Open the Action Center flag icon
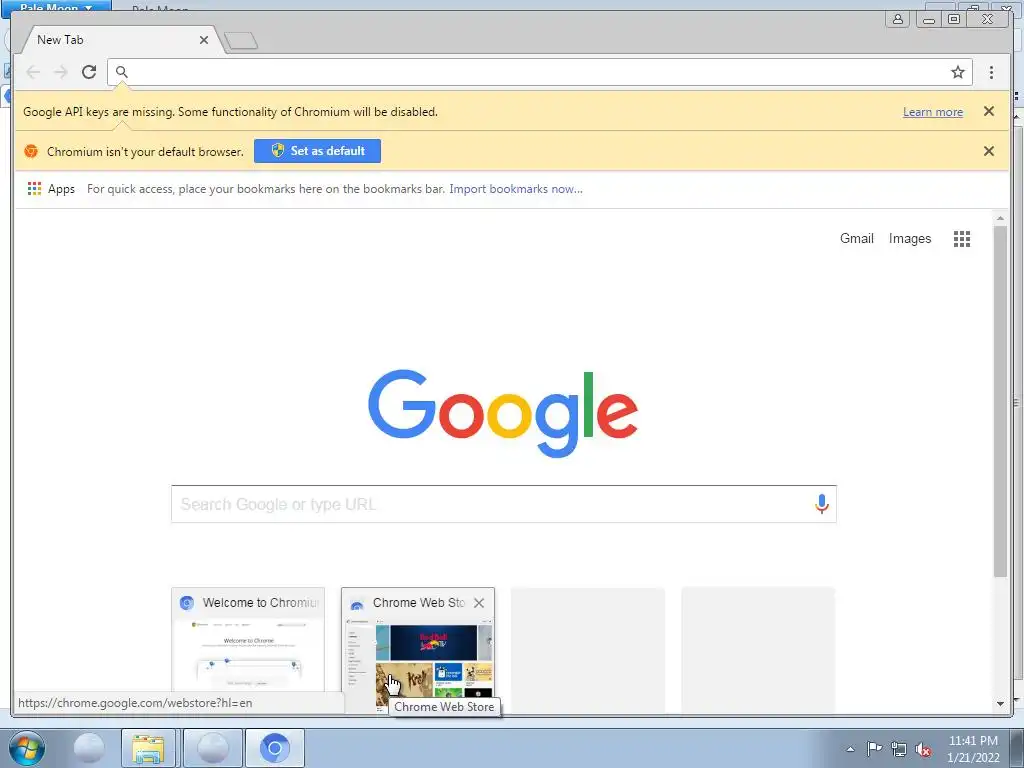 pyautogui.click(x=874, y=749)
